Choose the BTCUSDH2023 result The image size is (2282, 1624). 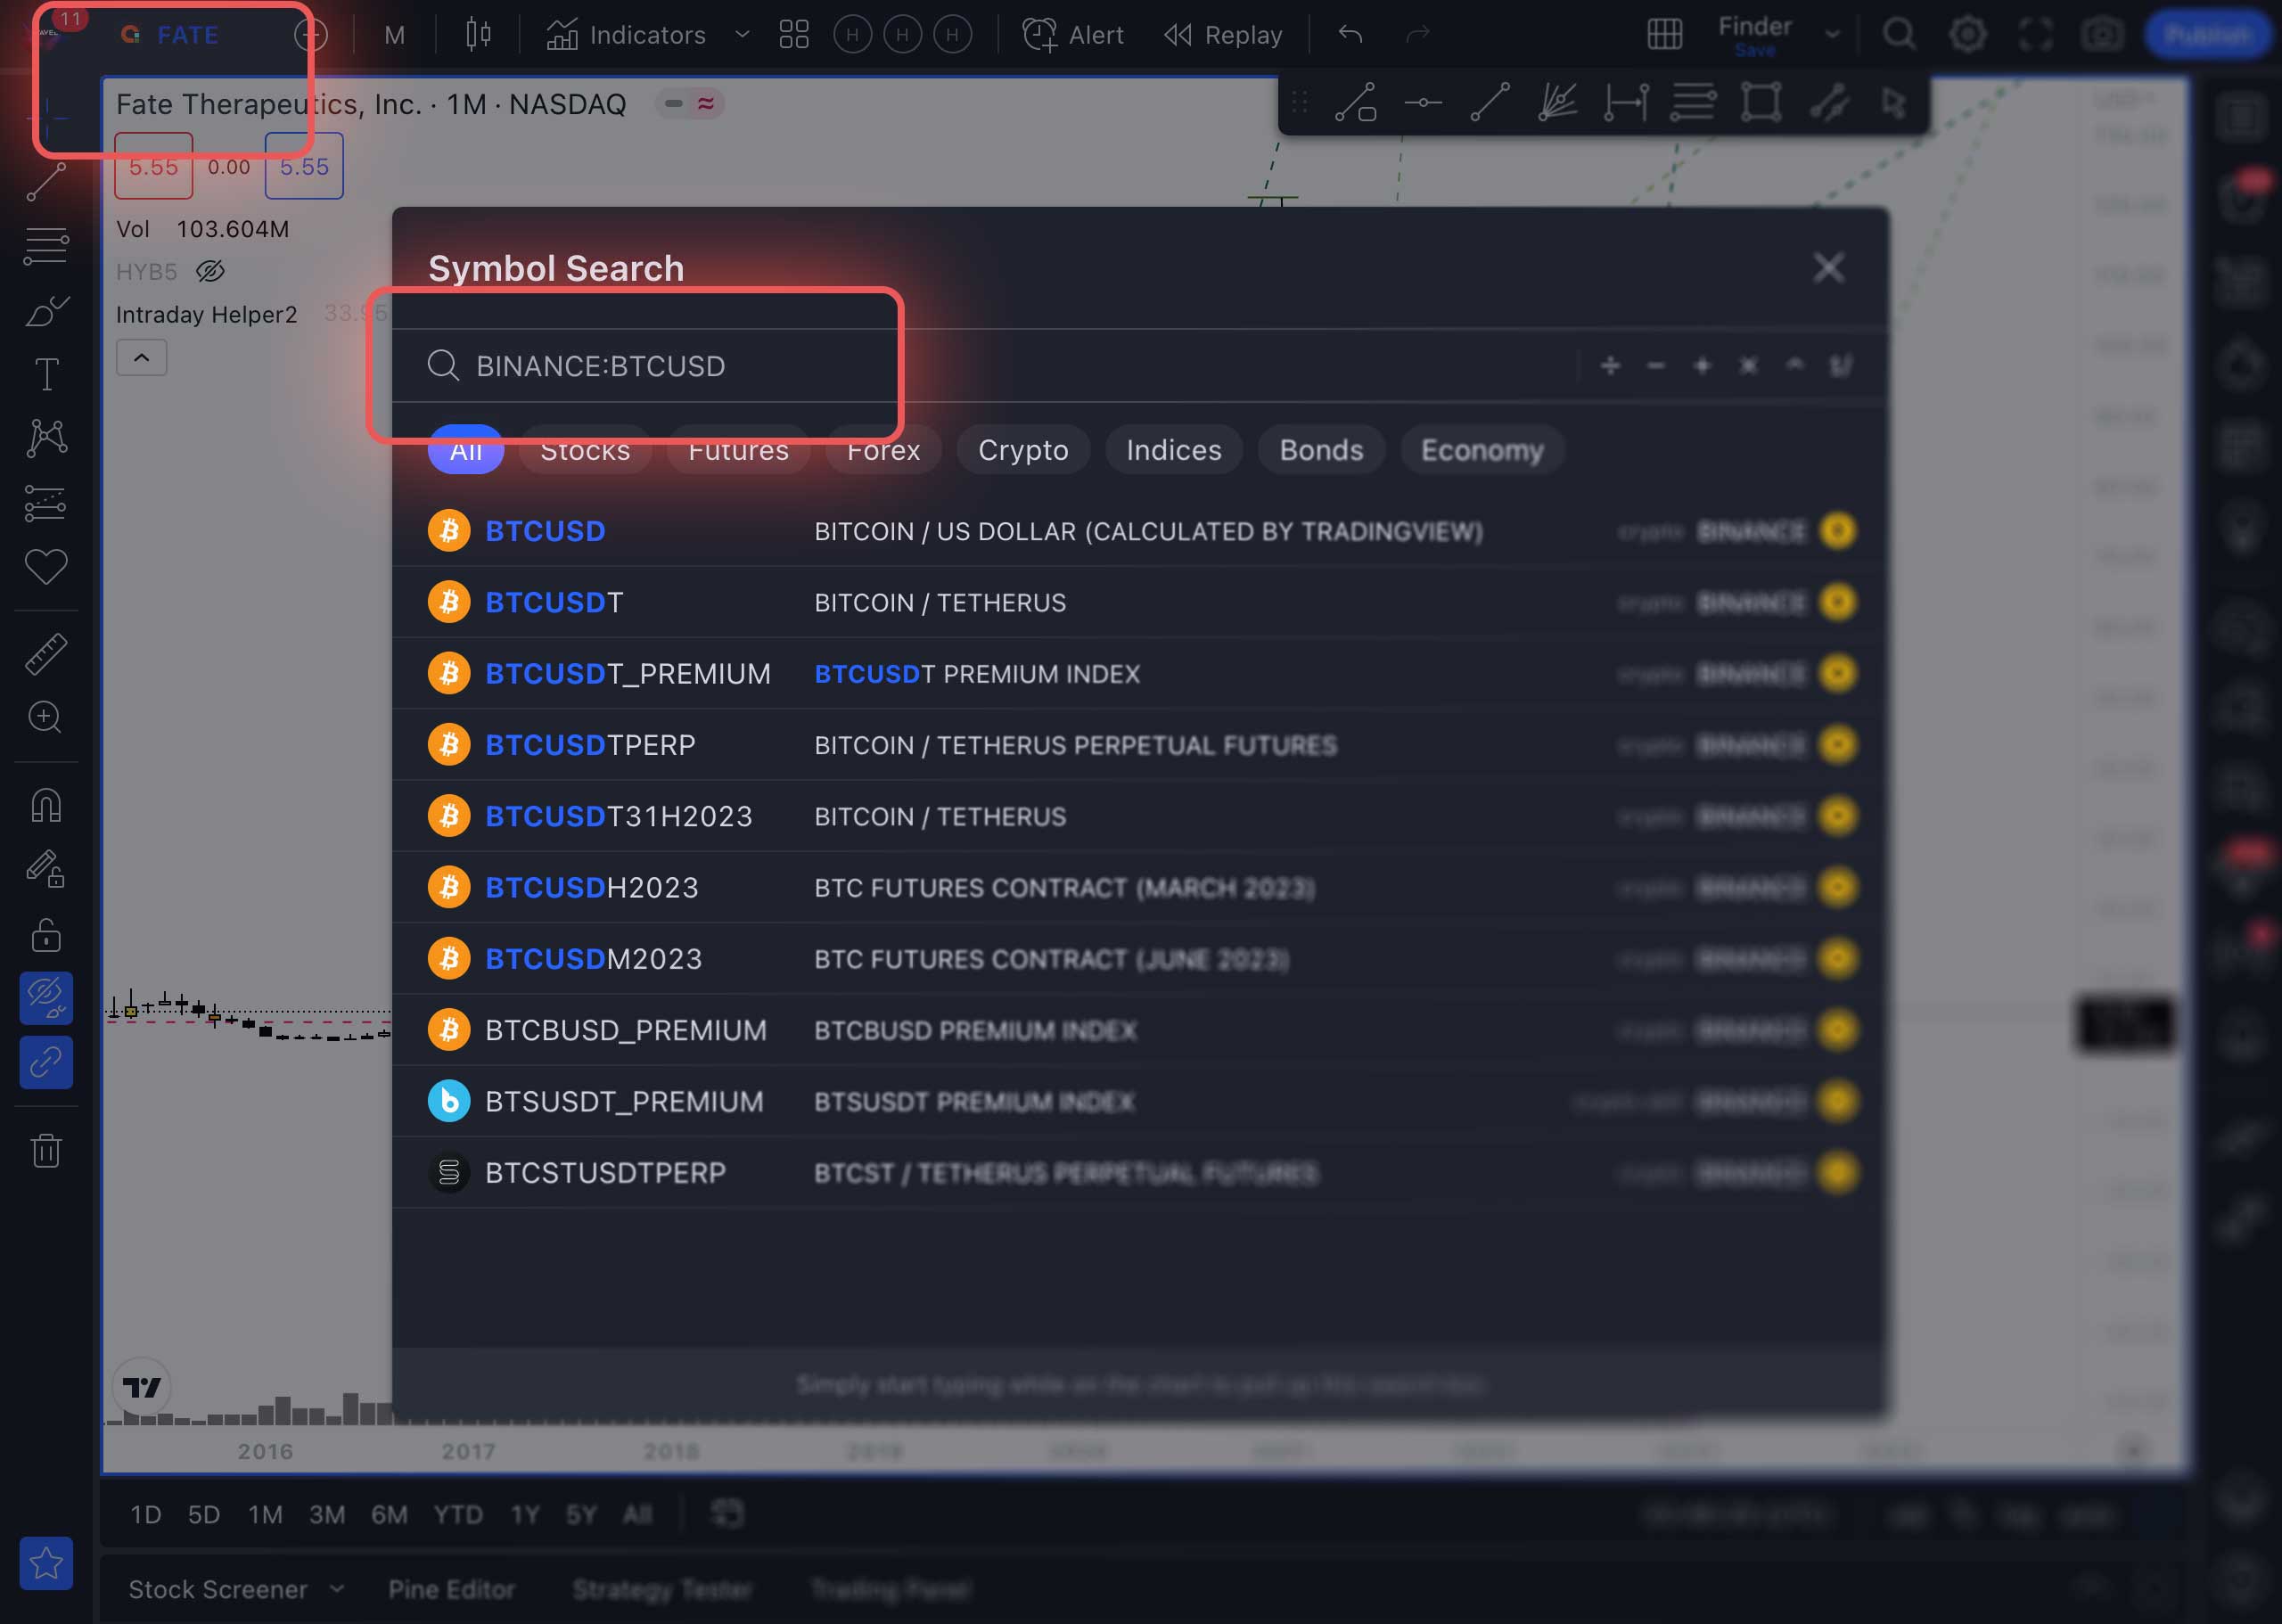tap(1140, 887)
